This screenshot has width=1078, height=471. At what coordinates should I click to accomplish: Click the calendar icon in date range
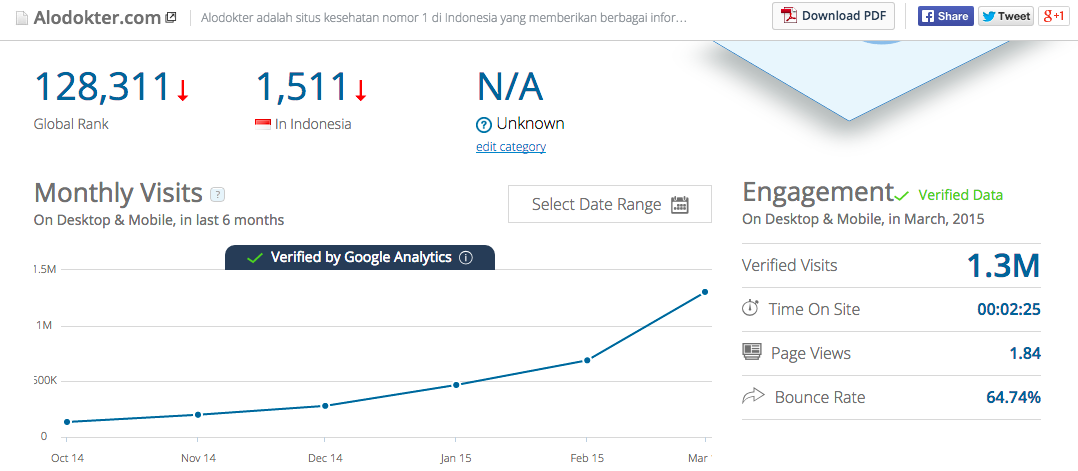[680, 205]
